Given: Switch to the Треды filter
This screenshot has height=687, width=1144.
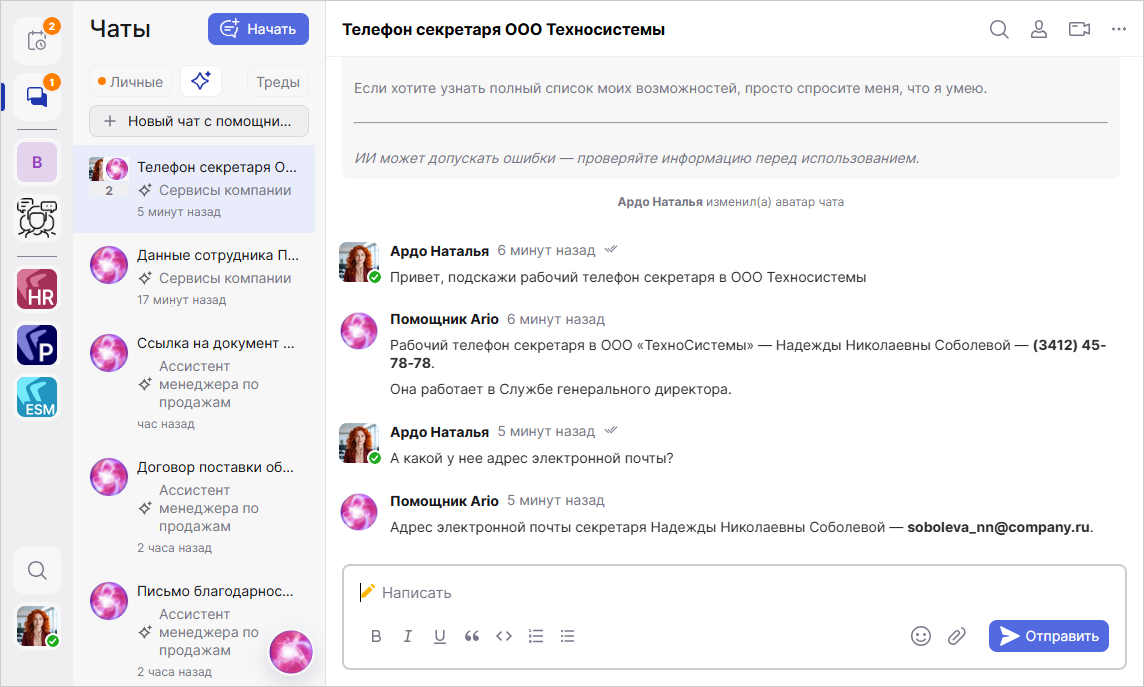Looking at the screenshot, I should tap(277, 82).
